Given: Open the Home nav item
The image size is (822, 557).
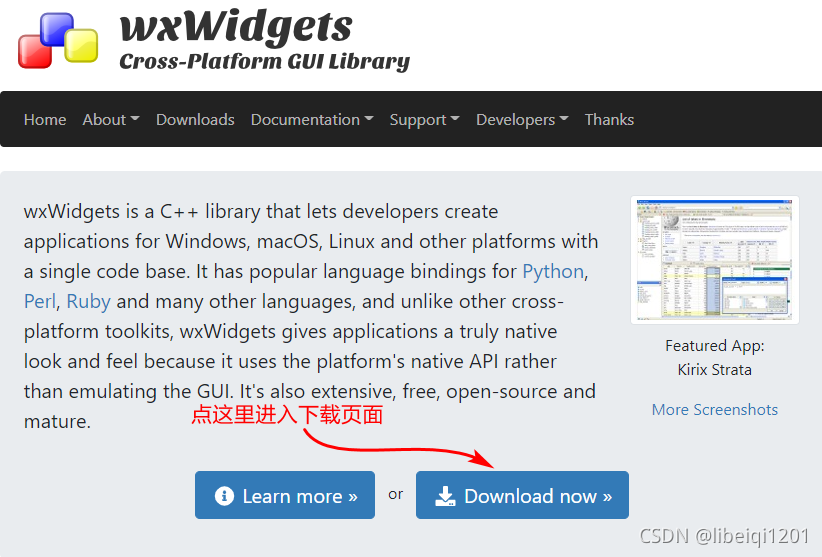Looking at the screenshot, I should coord(45,119).
